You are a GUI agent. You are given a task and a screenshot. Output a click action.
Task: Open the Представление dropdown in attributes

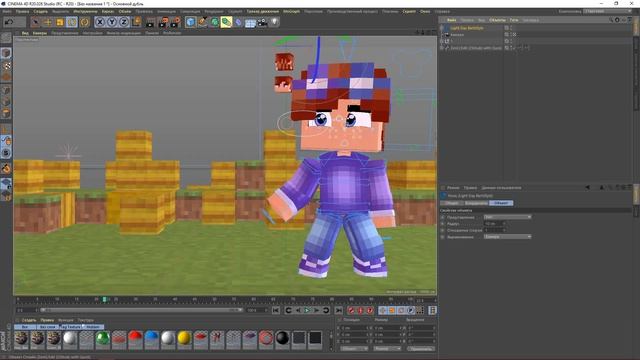507,217
